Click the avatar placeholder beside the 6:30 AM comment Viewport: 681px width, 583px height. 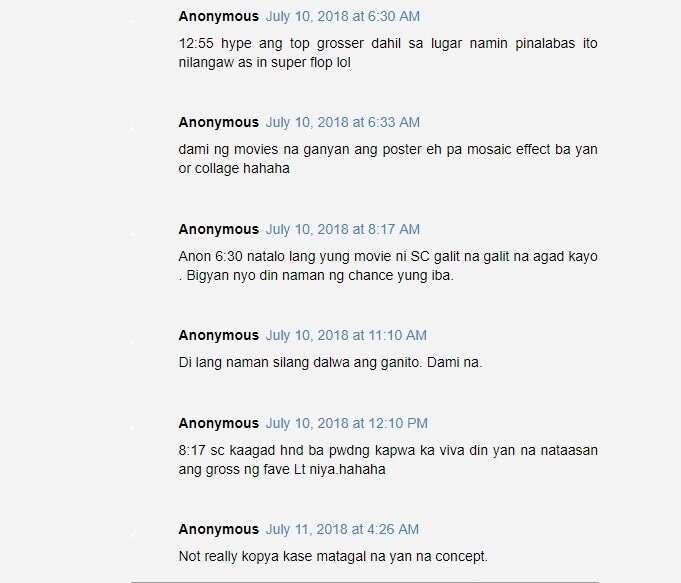point(132,20)
